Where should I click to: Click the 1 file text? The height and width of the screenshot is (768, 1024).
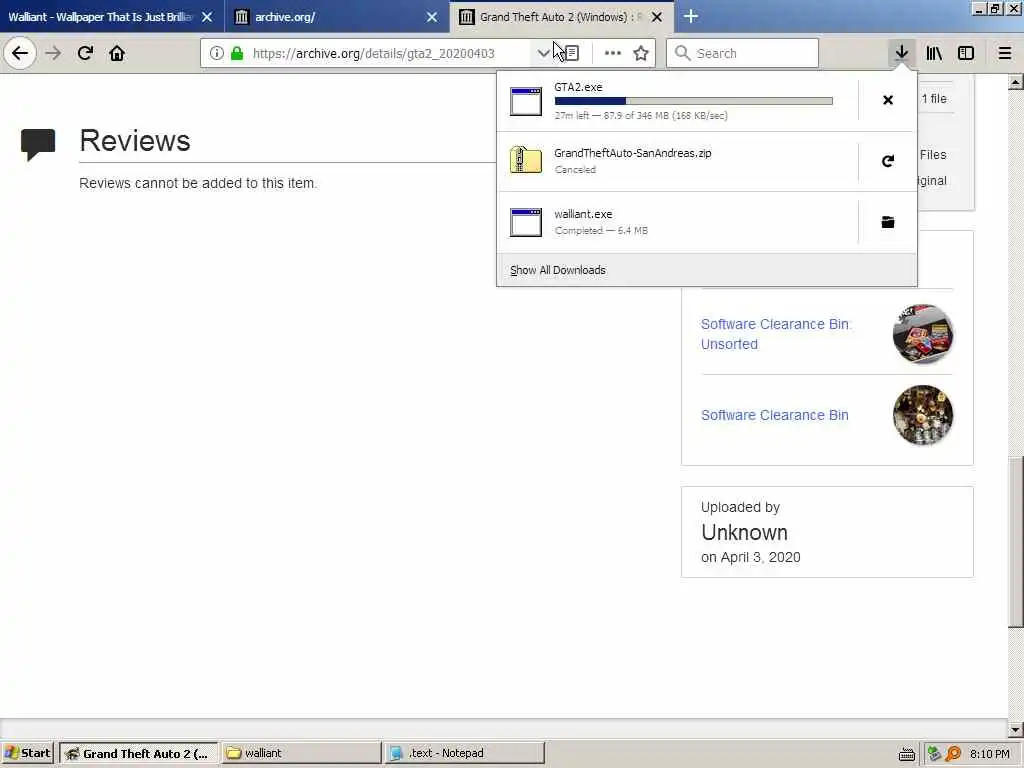934,99
